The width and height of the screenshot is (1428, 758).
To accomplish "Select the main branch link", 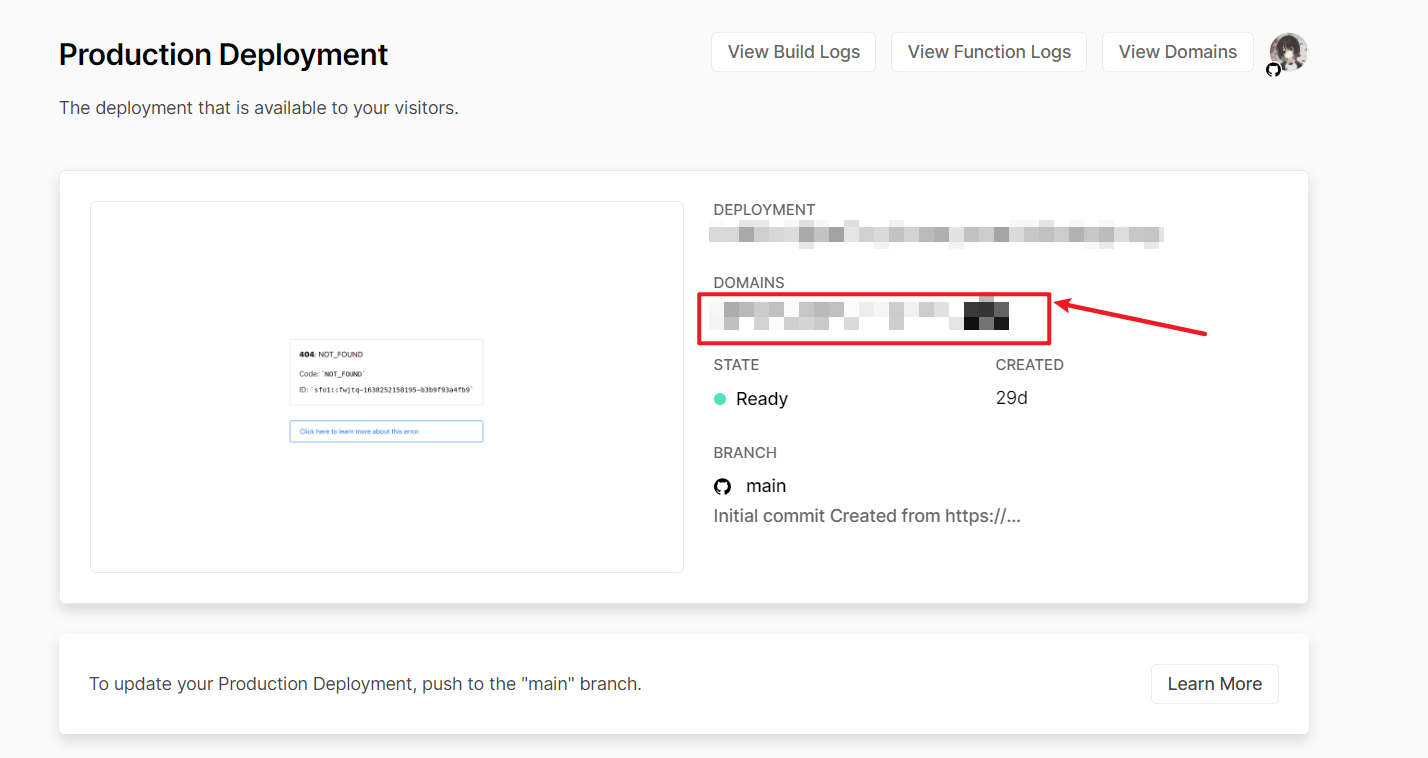I will [766, 486].
